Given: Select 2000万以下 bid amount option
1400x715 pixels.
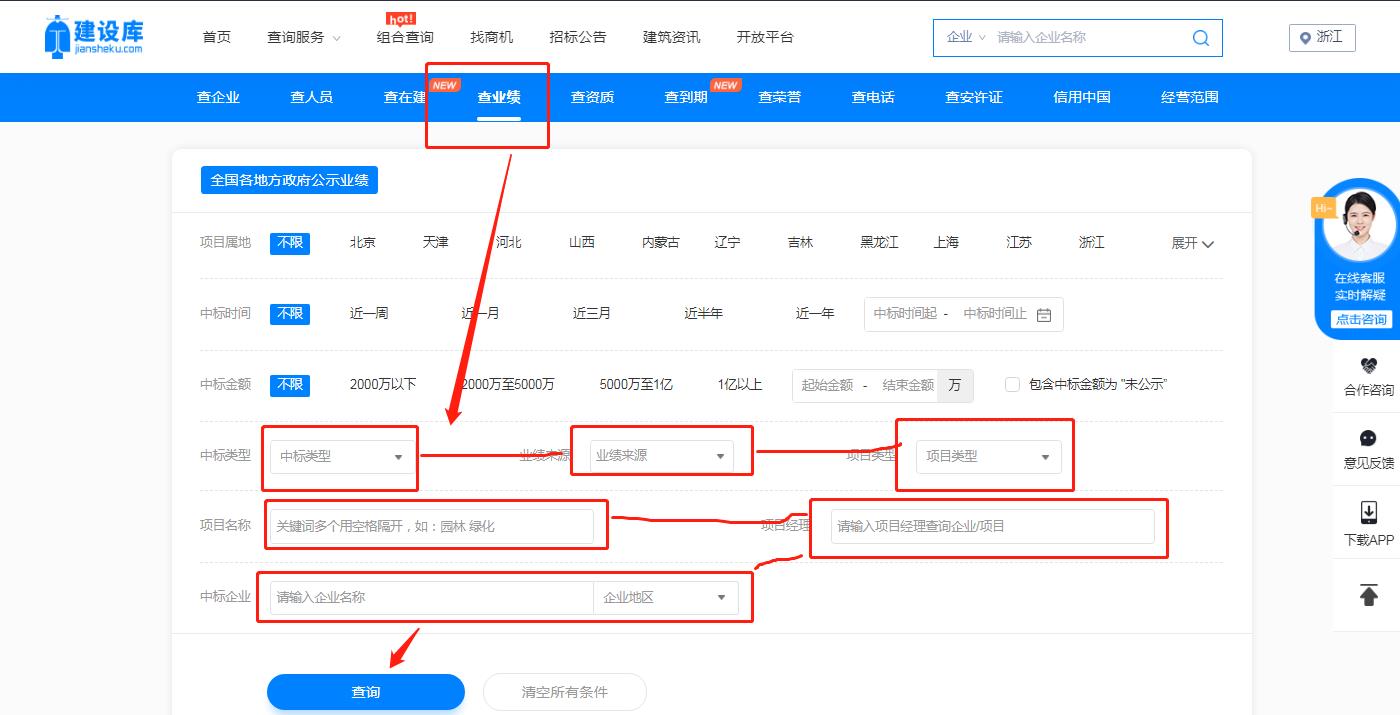Looking at the screenshot, I should click(x=382, y=385).
